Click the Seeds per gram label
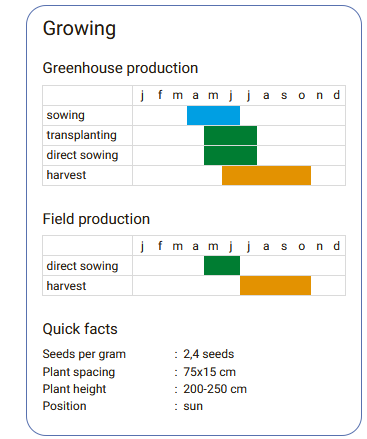367x439 pixels. pyautogui.click(x=84, y=354)
